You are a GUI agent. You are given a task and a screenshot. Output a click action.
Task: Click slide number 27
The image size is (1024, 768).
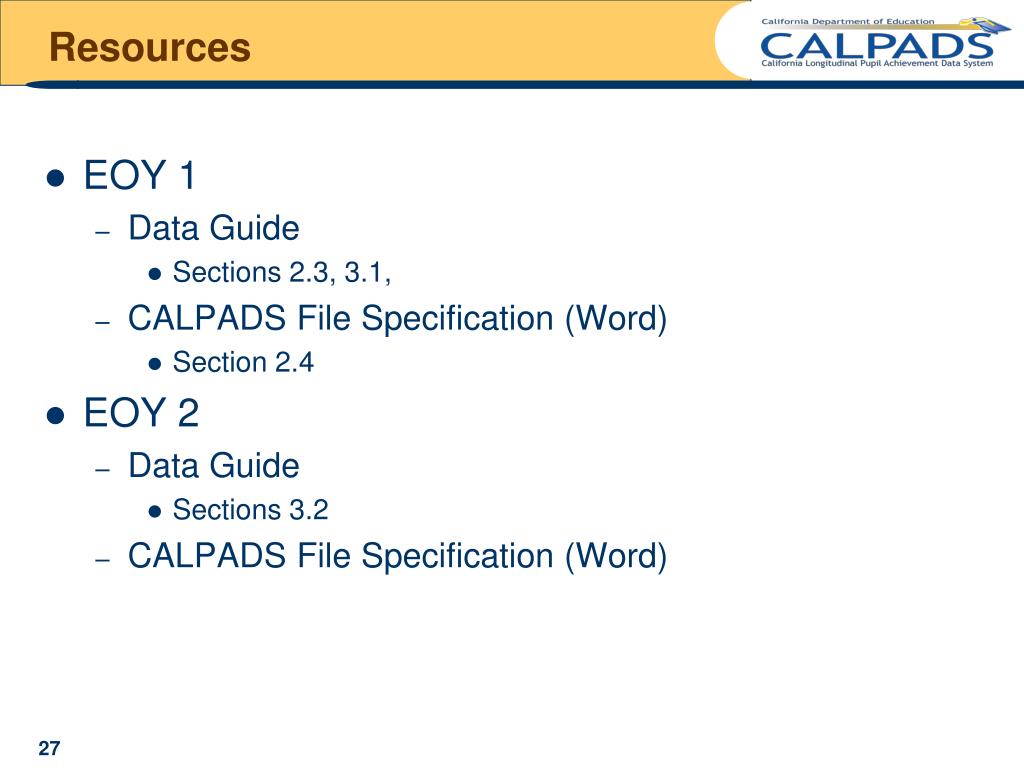click(49, 748)
